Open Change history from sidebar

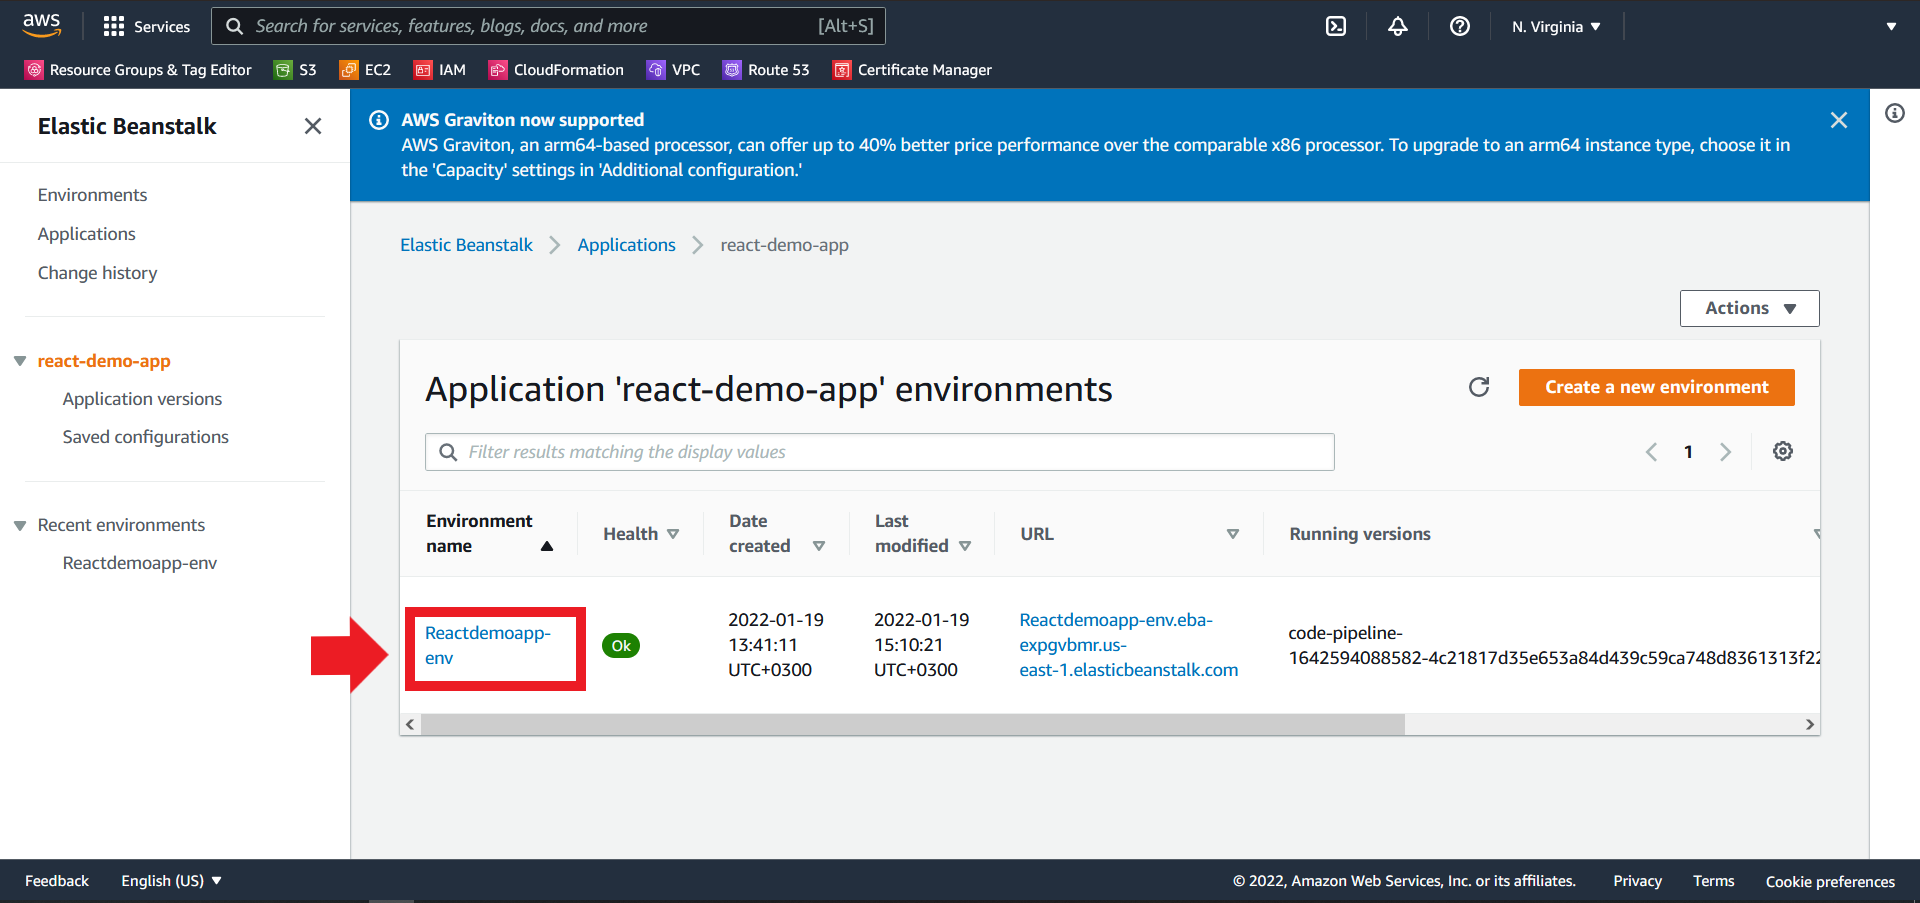97,272
